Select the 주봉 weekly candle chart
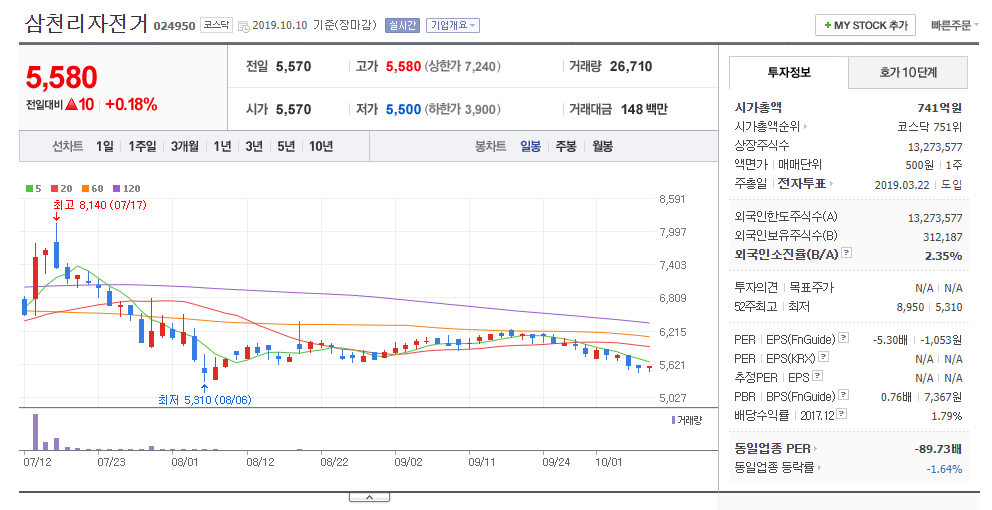Viewport: 992px width, 510px height. coord(566,146)
